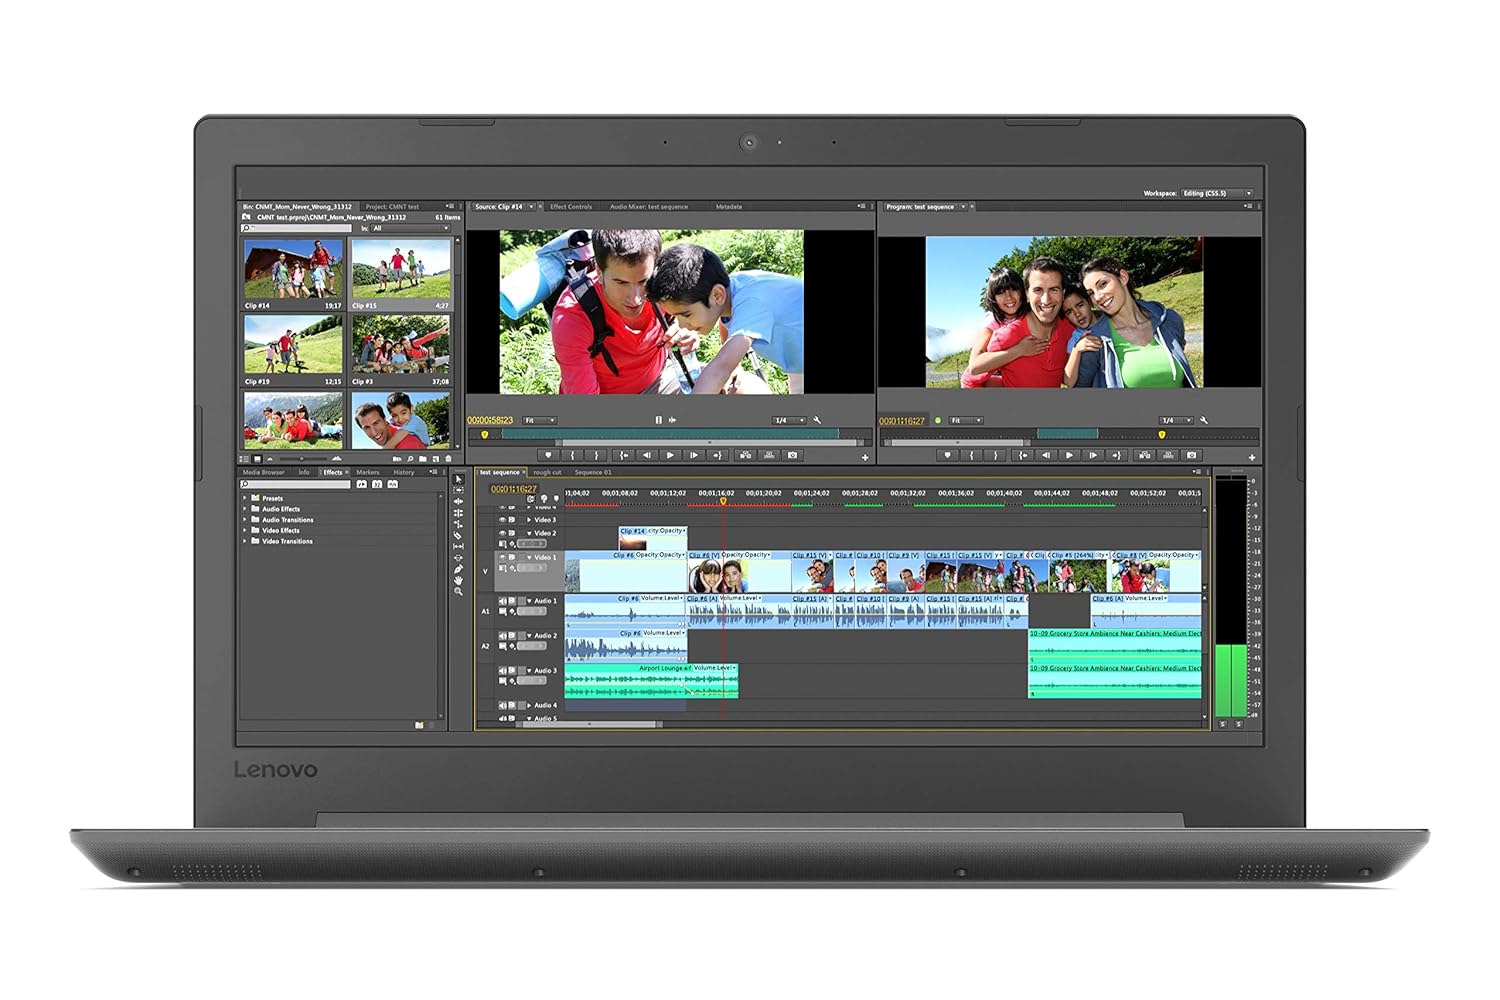Click Export Frame camera in Program monitor
The image size is (1500, 1000).
1191,455
